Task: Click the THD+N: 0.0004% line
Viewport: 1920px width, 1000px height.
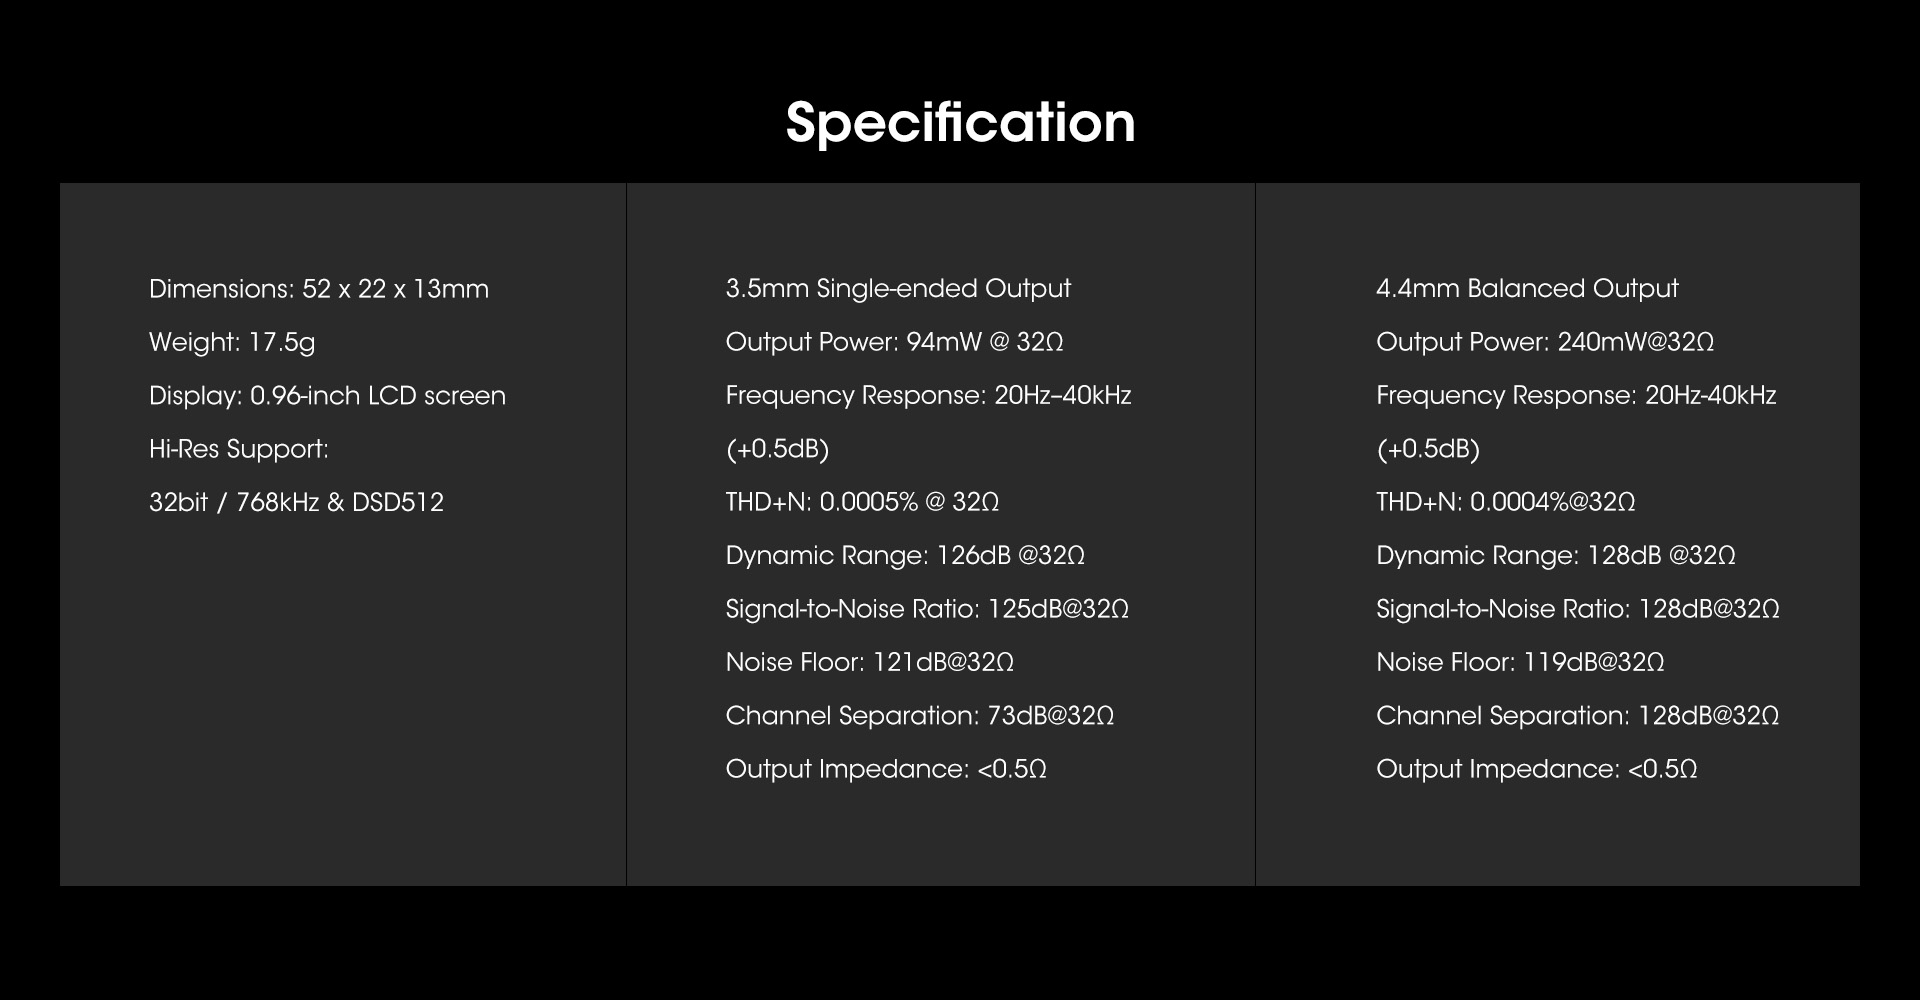Action: (1505, 502)
